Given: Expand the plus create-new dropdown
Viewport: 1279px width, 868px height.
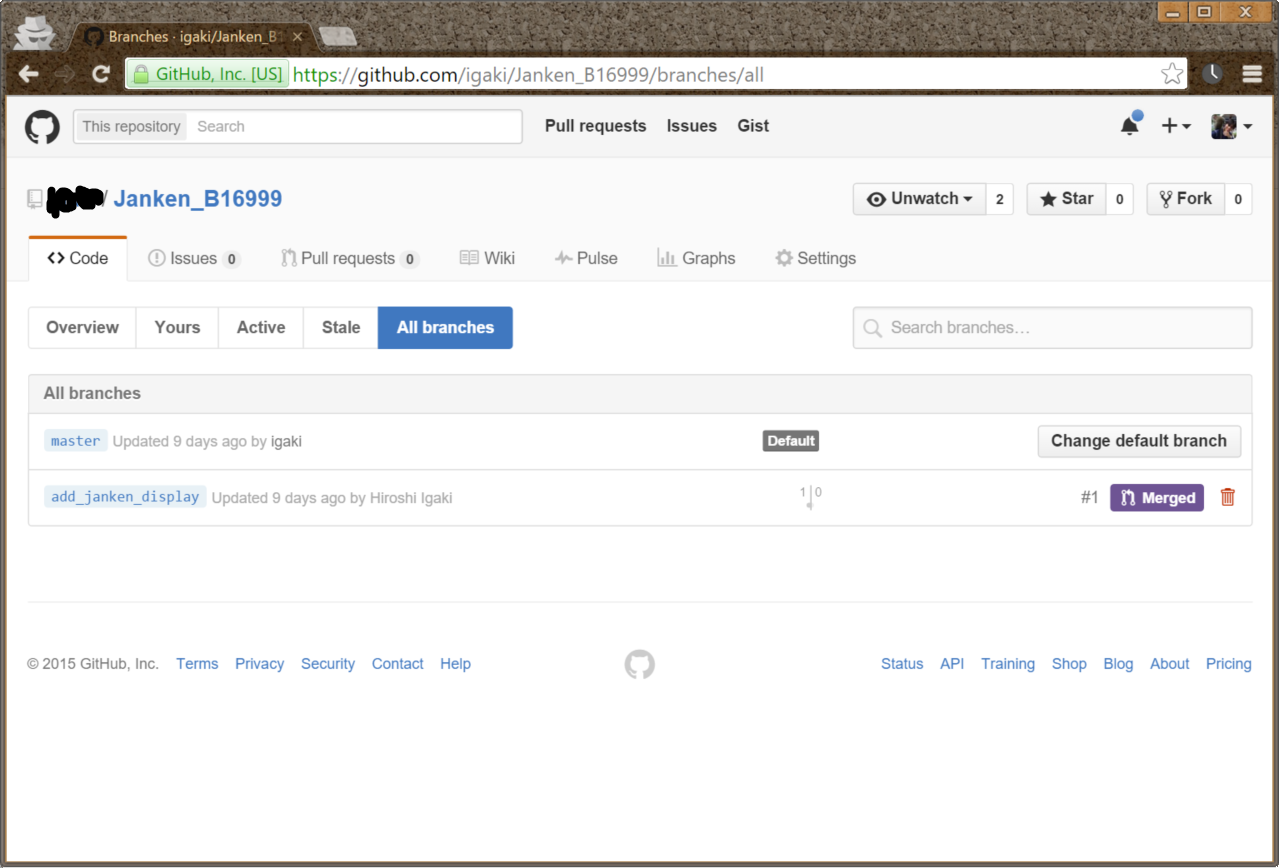Looking at the screenshot, I should click(1175, 126).
